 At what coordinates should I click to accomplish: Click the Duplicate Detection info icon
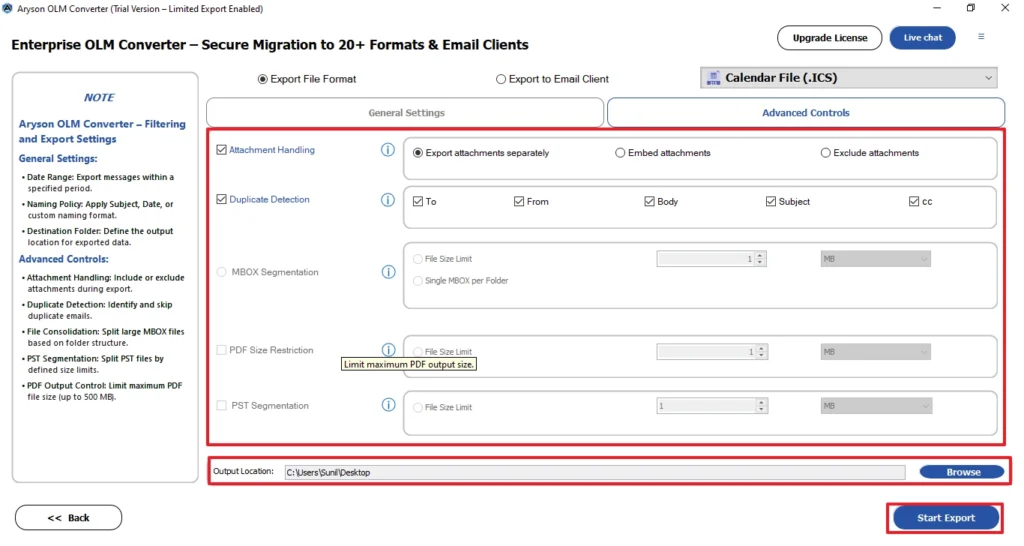(x=388, y=200)
